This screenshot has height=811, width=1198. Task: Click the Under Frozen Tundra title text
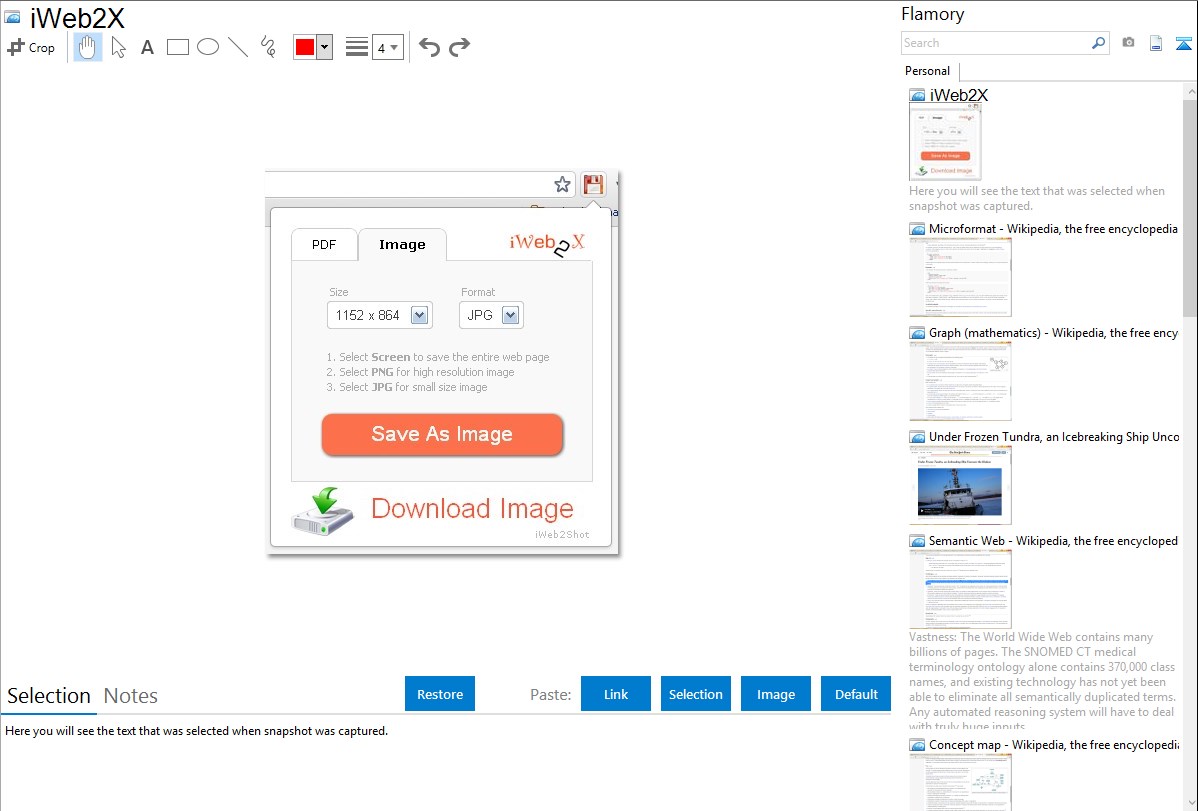[x=1054, y=437]
